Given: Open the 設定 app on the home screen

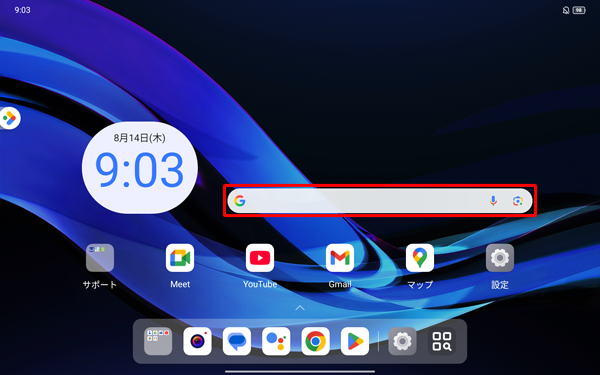Looking at the screenshot, I should point(500,258).
